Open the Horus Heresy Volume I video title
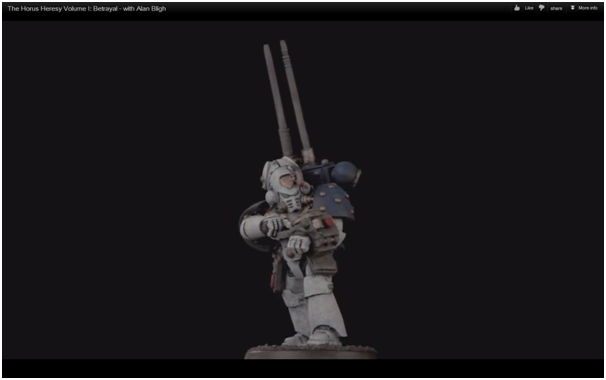 (87, 8)
